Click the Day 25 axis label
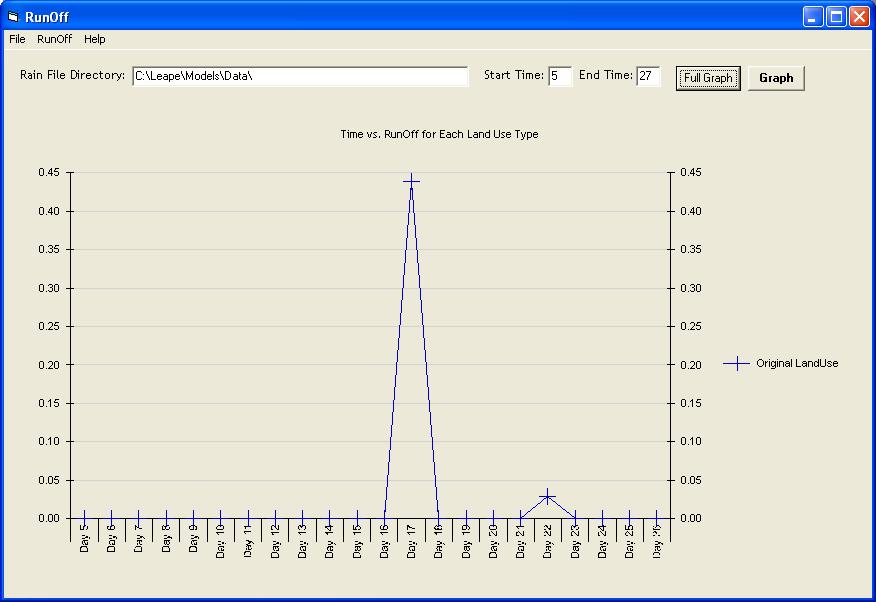 [630, 541]
